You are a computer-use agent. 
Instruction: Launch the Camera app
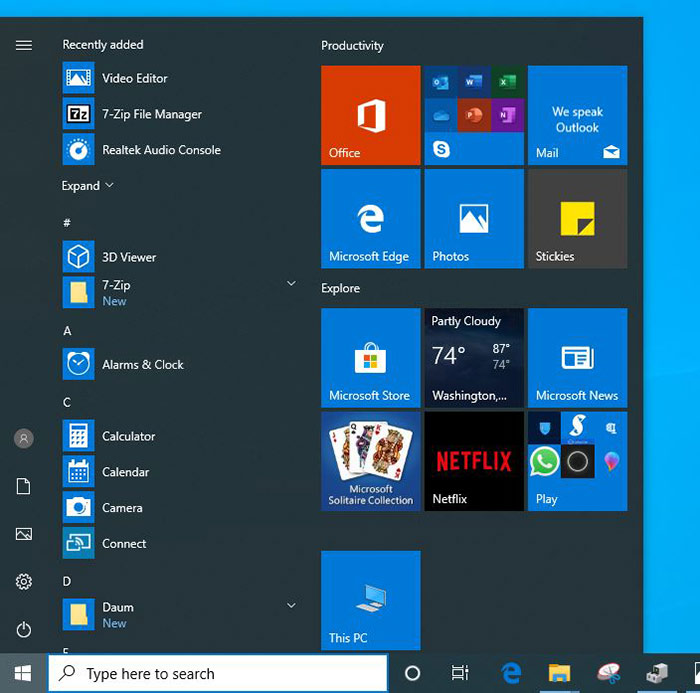[179, 507]
